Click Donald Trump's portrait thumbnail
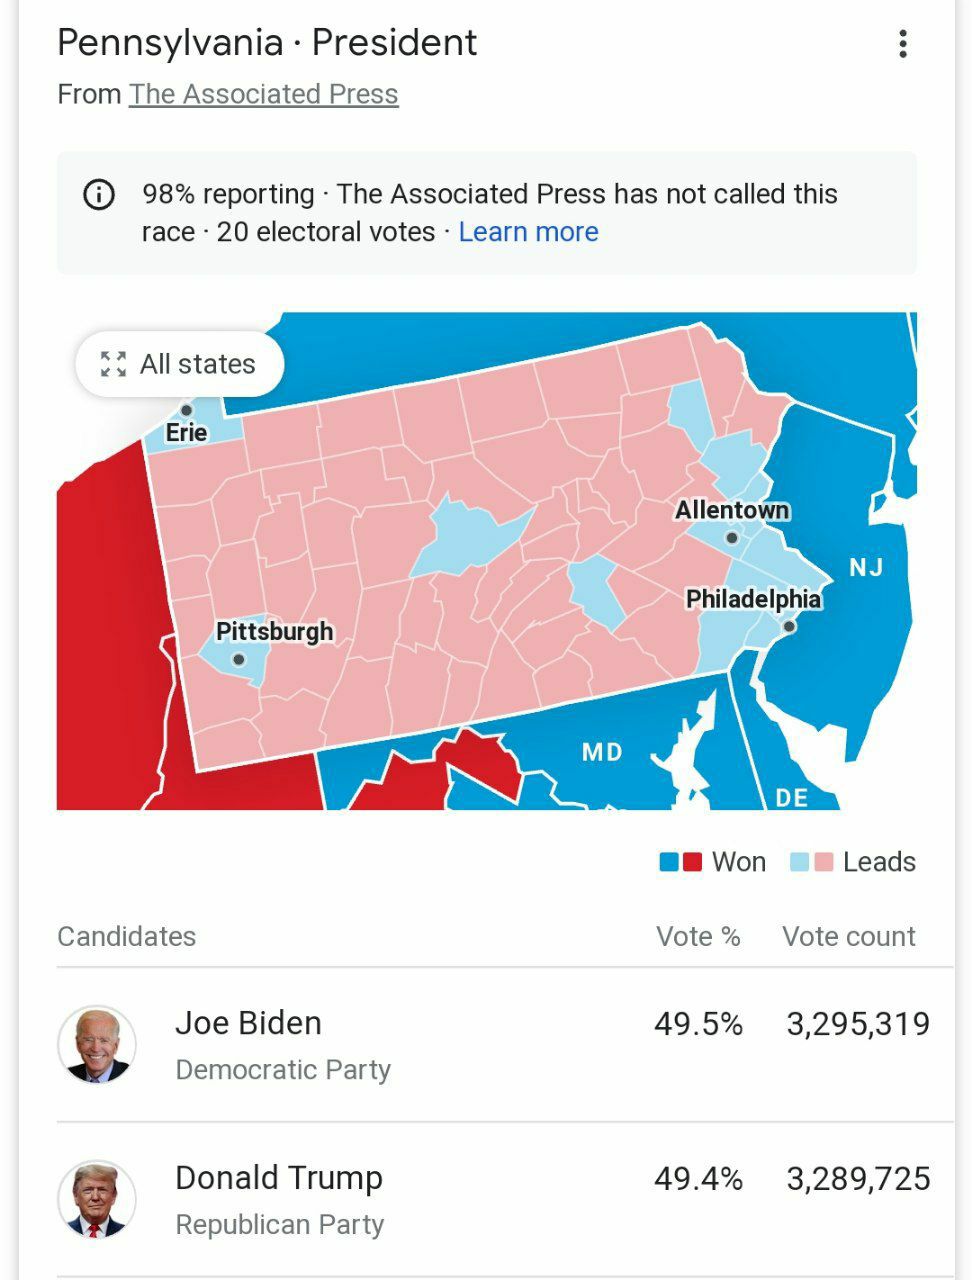The height and width of the screenshot is (1280, 972). tap(97, 1199)
